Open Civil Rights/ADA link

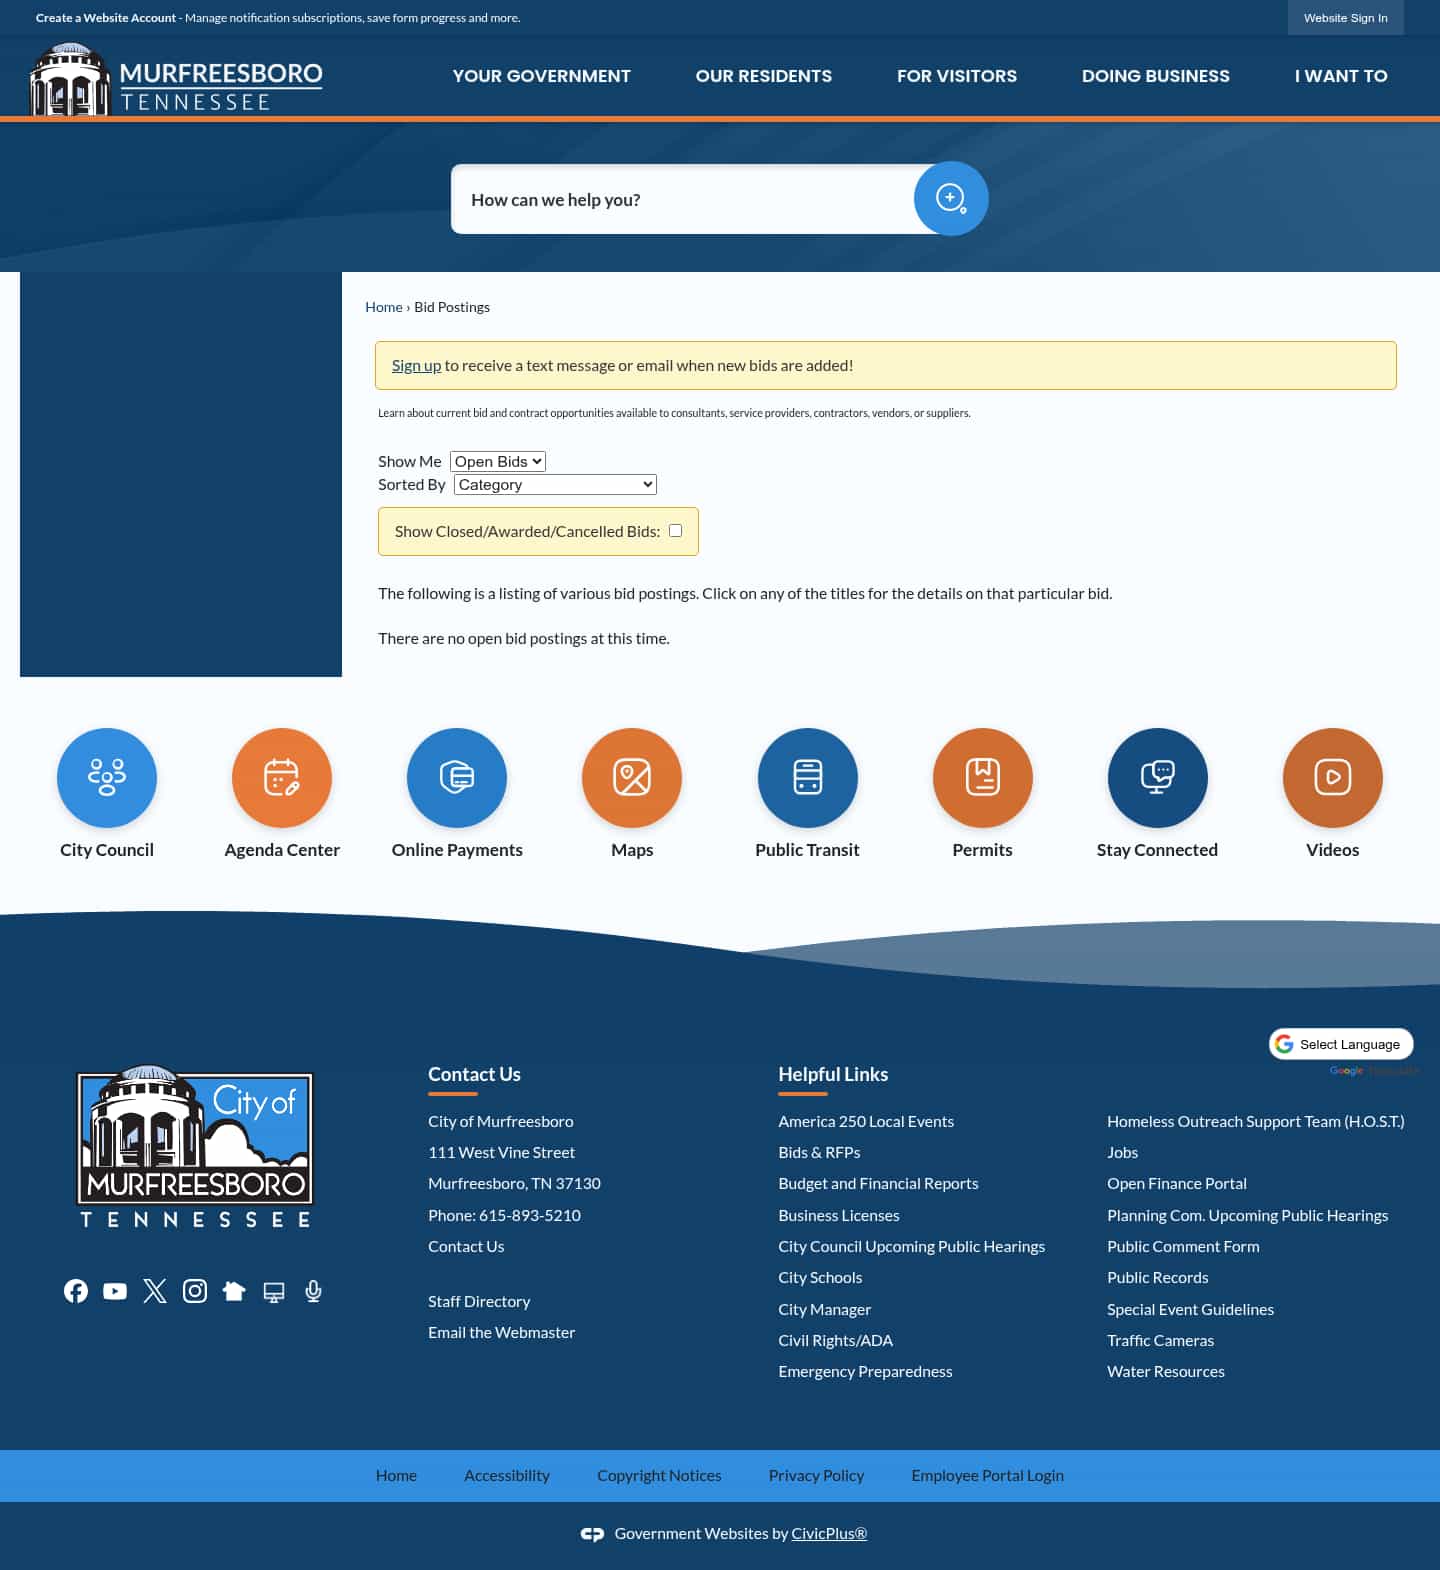click(836, 1341)
